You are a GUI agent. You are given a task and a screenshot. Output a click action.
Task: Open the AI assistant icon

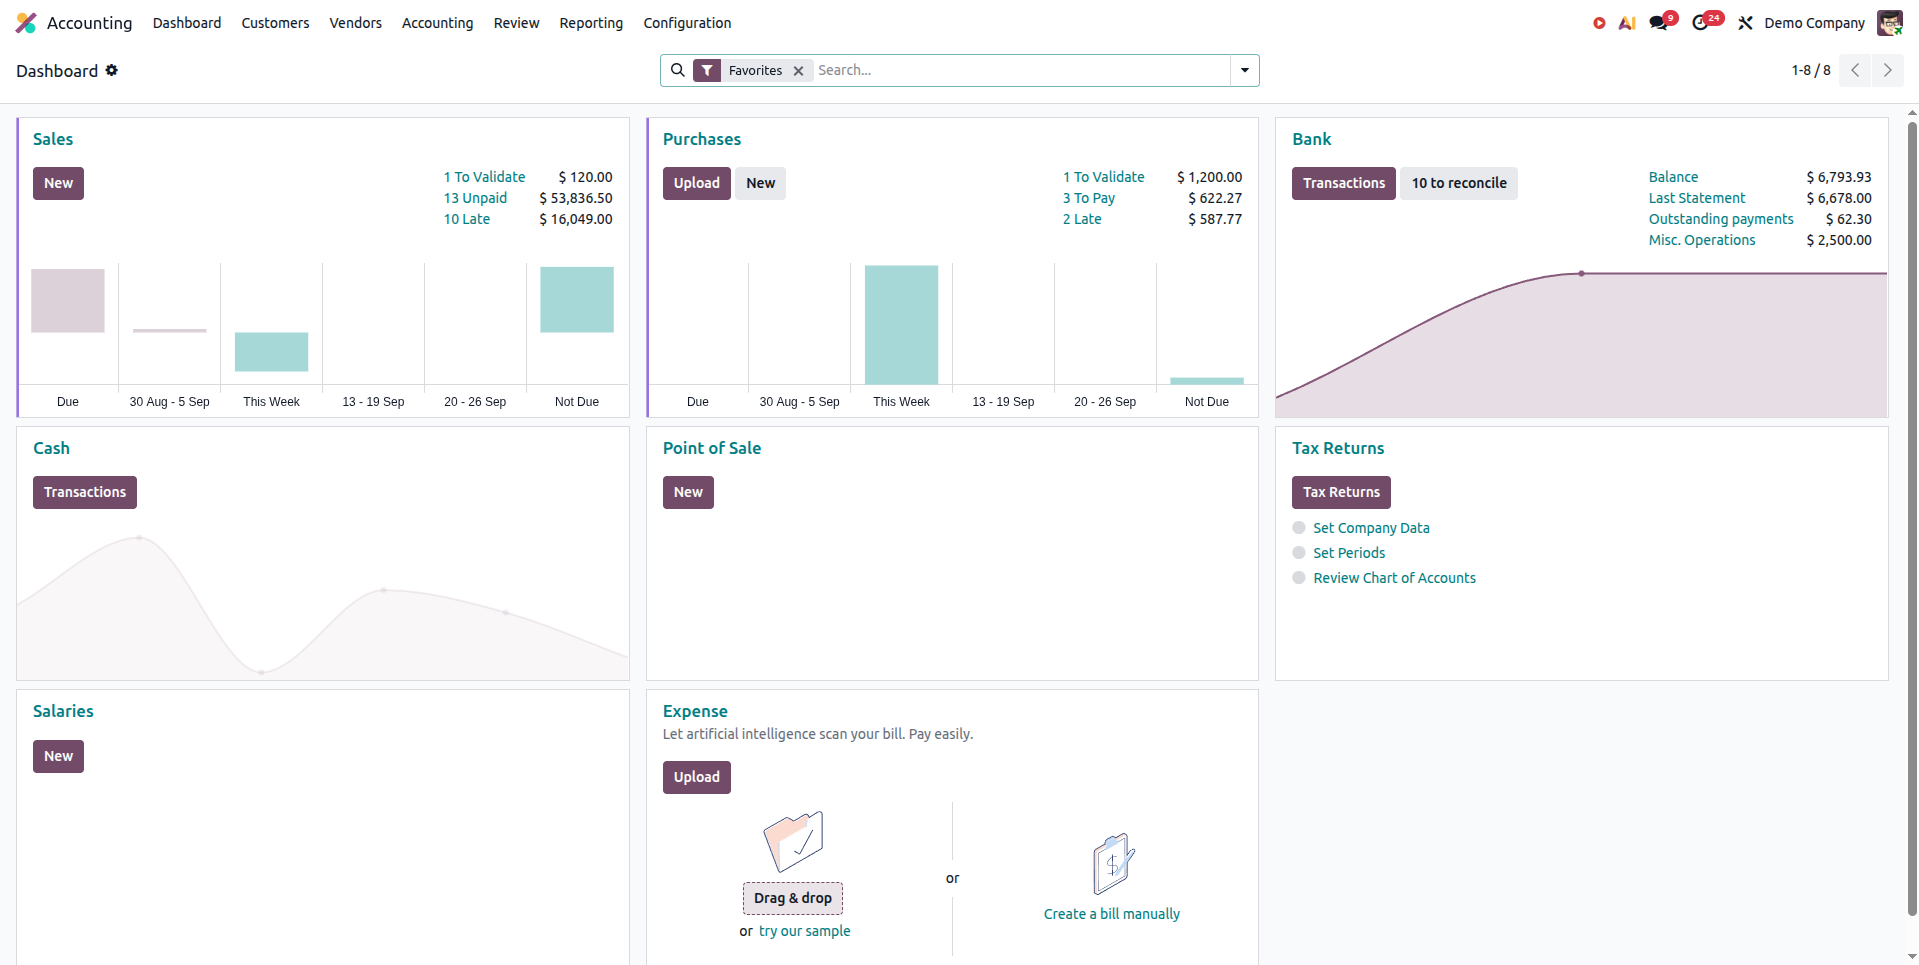[1627, 23]
